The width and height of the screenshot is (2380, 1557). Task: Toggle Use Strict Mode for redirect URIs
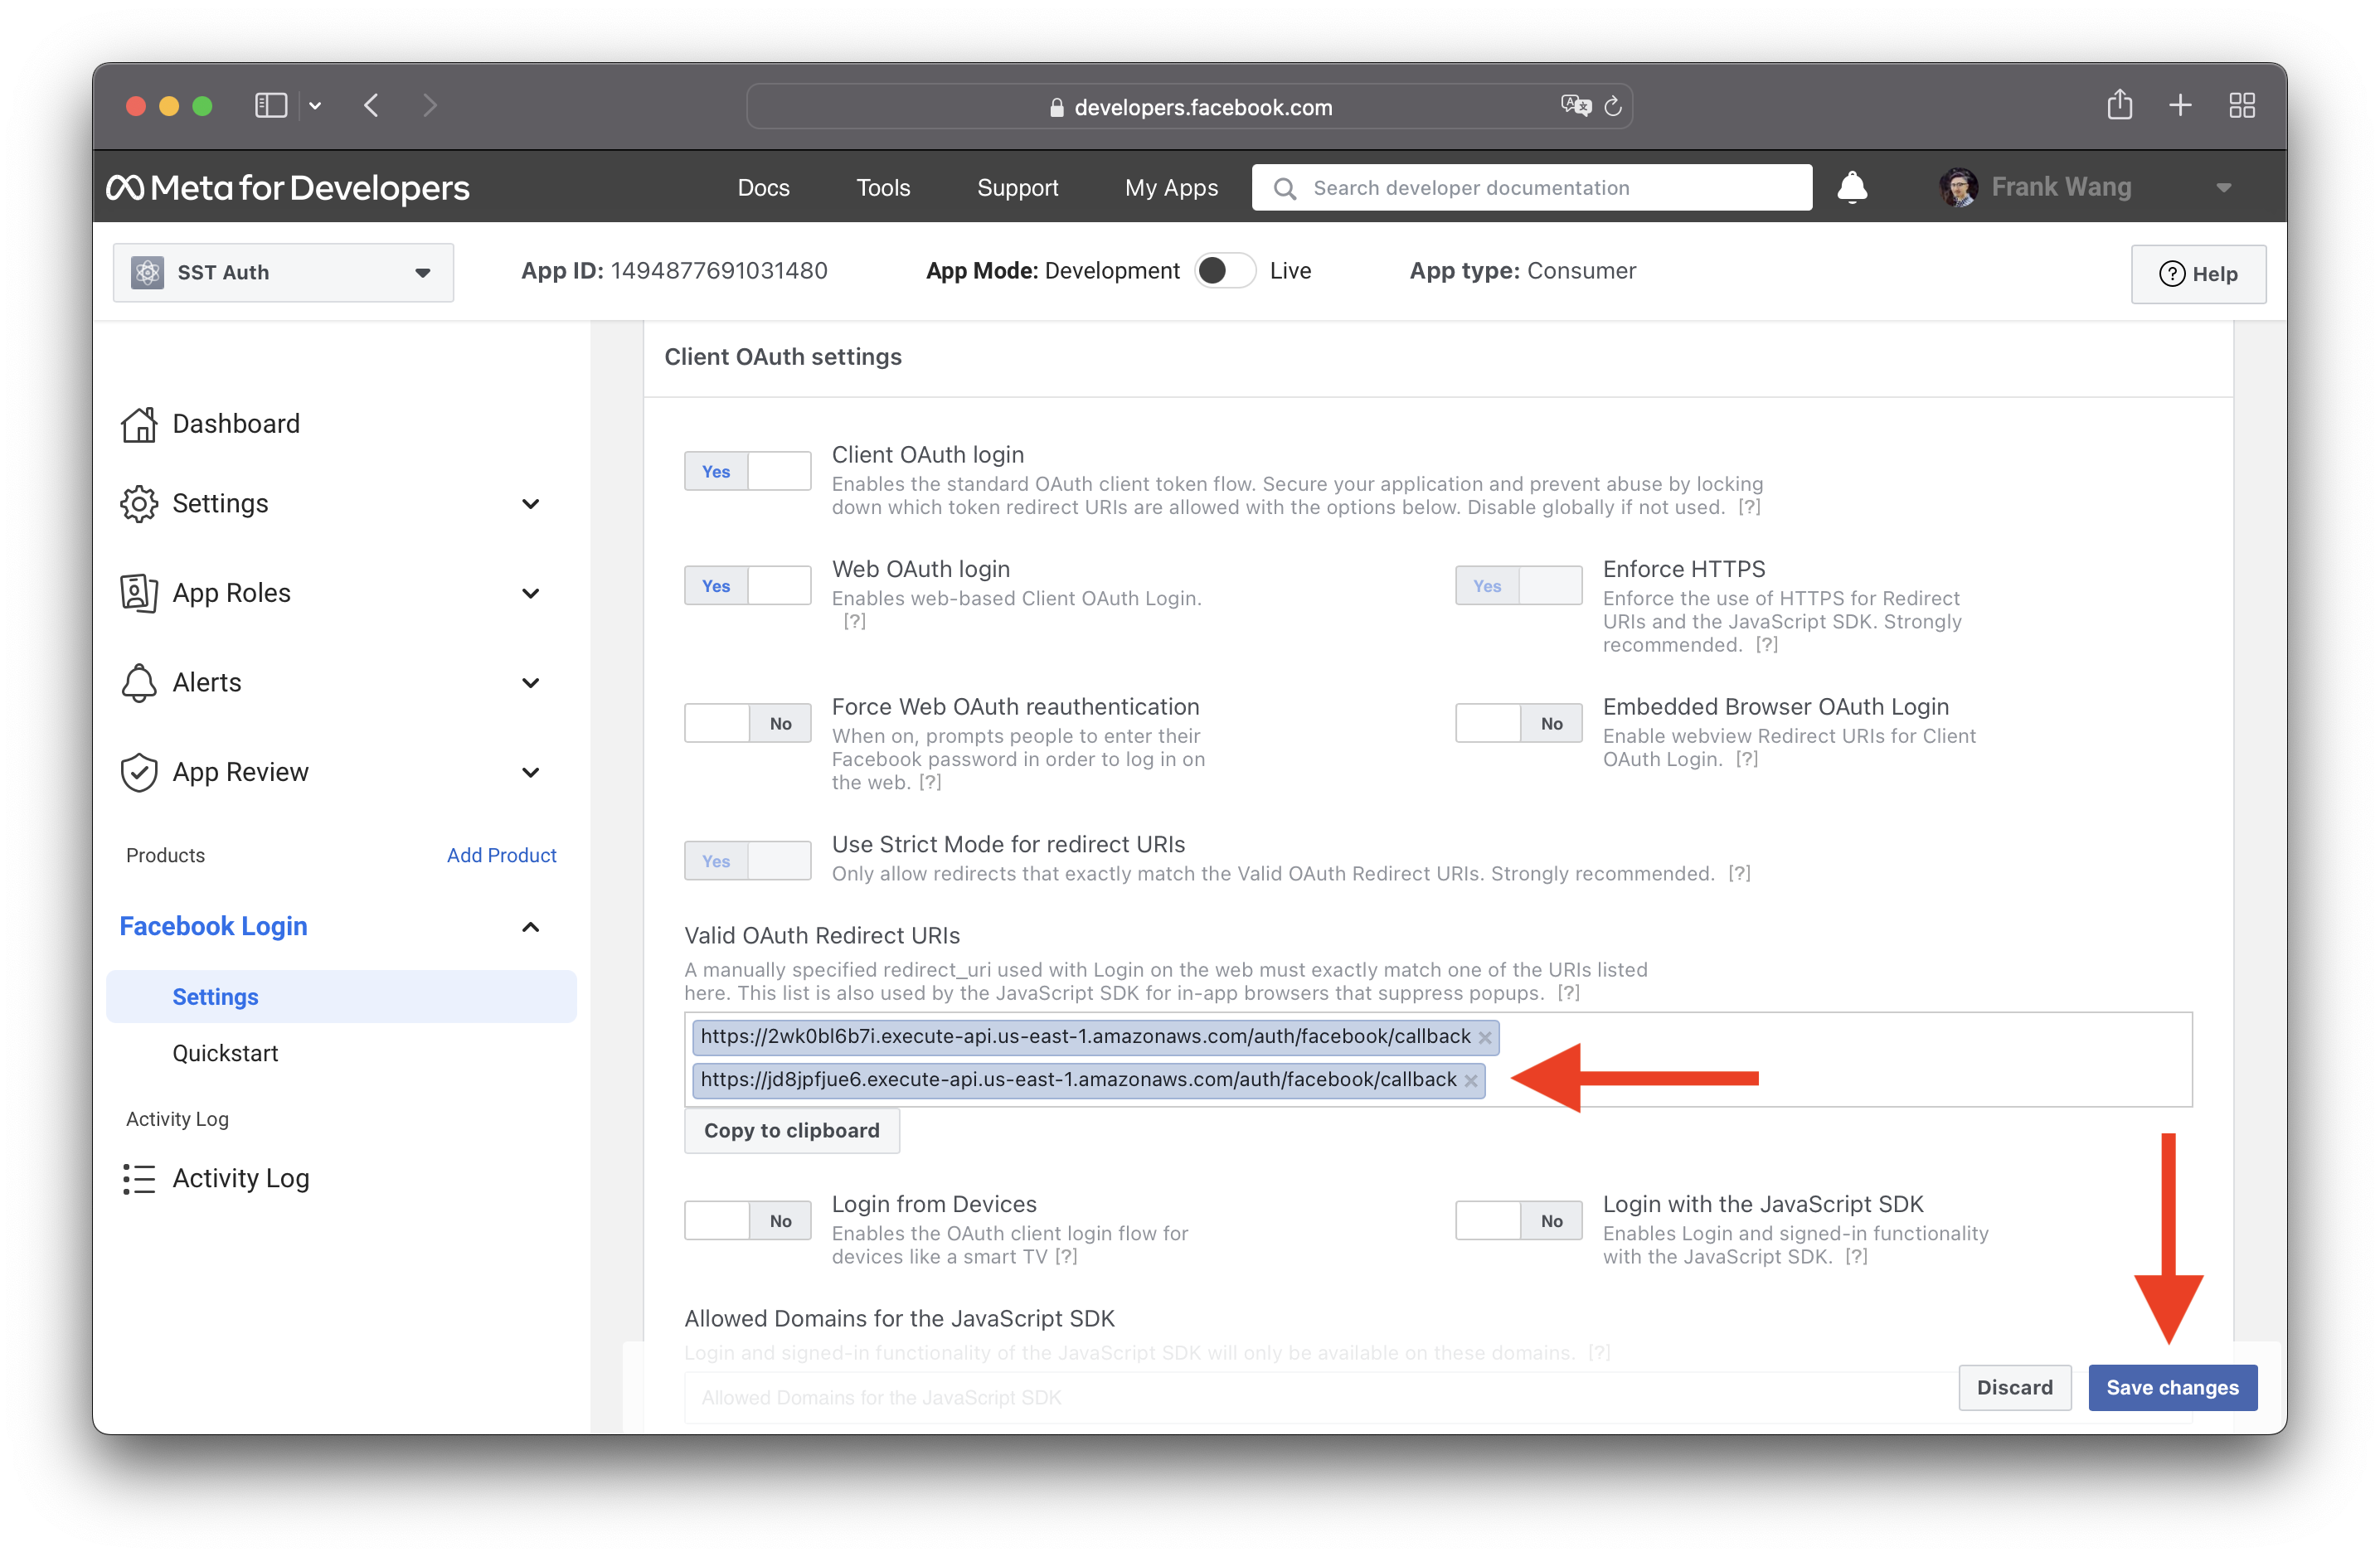click(x=747, y=861)
